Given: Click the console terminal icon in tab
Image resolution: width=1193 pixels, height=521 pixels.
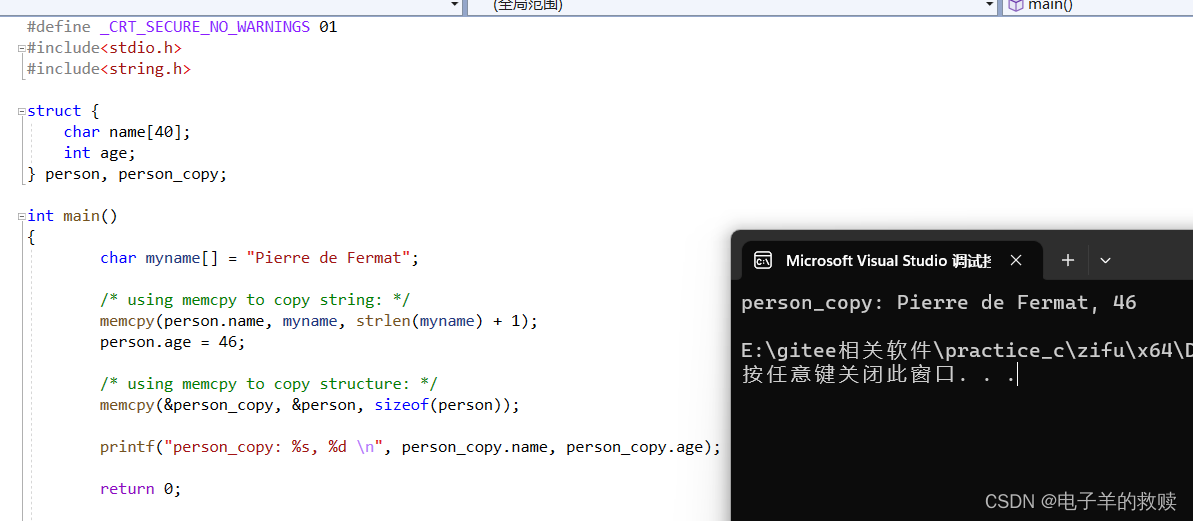Looking at the screenshot, I should tap(762, 261).
